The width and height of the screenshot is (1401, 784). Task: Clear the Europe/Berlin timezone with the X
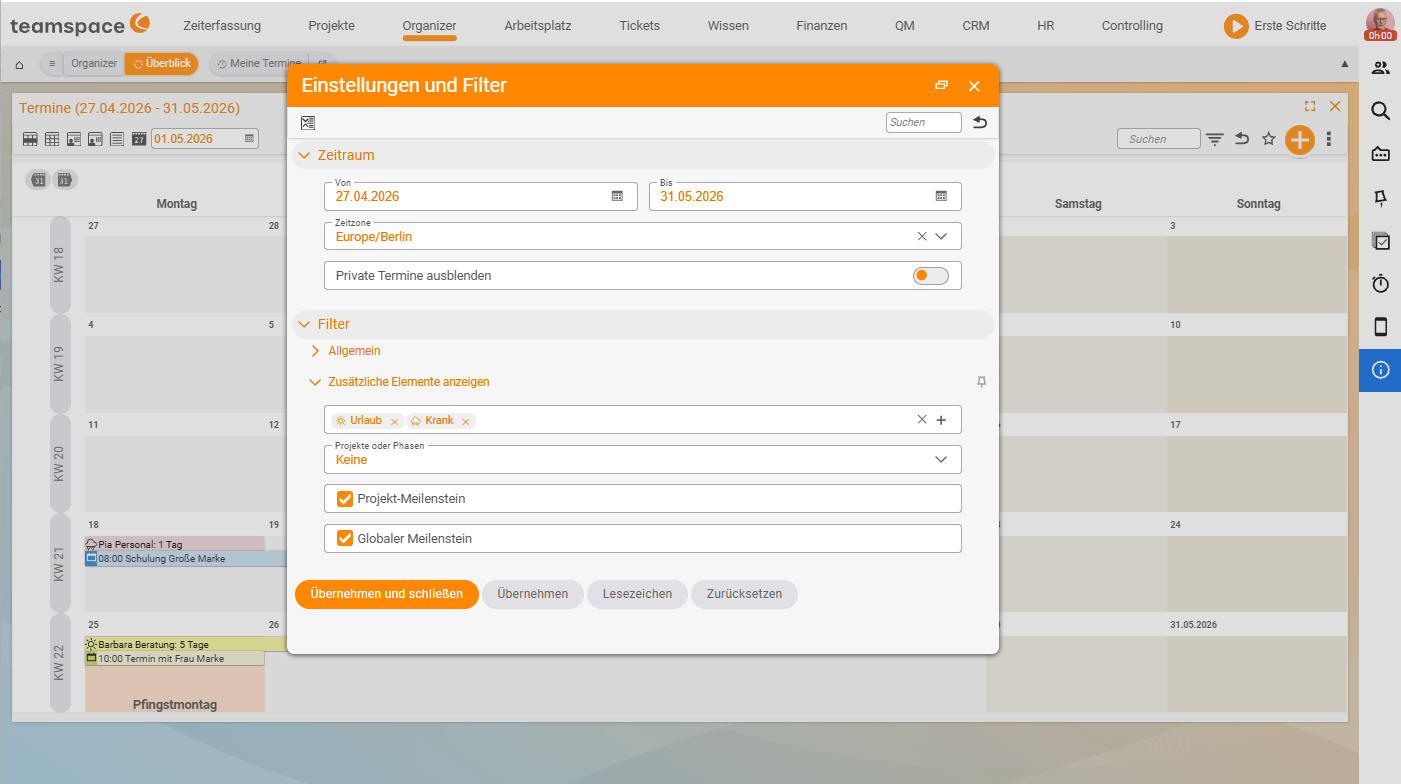click(922, 237)
